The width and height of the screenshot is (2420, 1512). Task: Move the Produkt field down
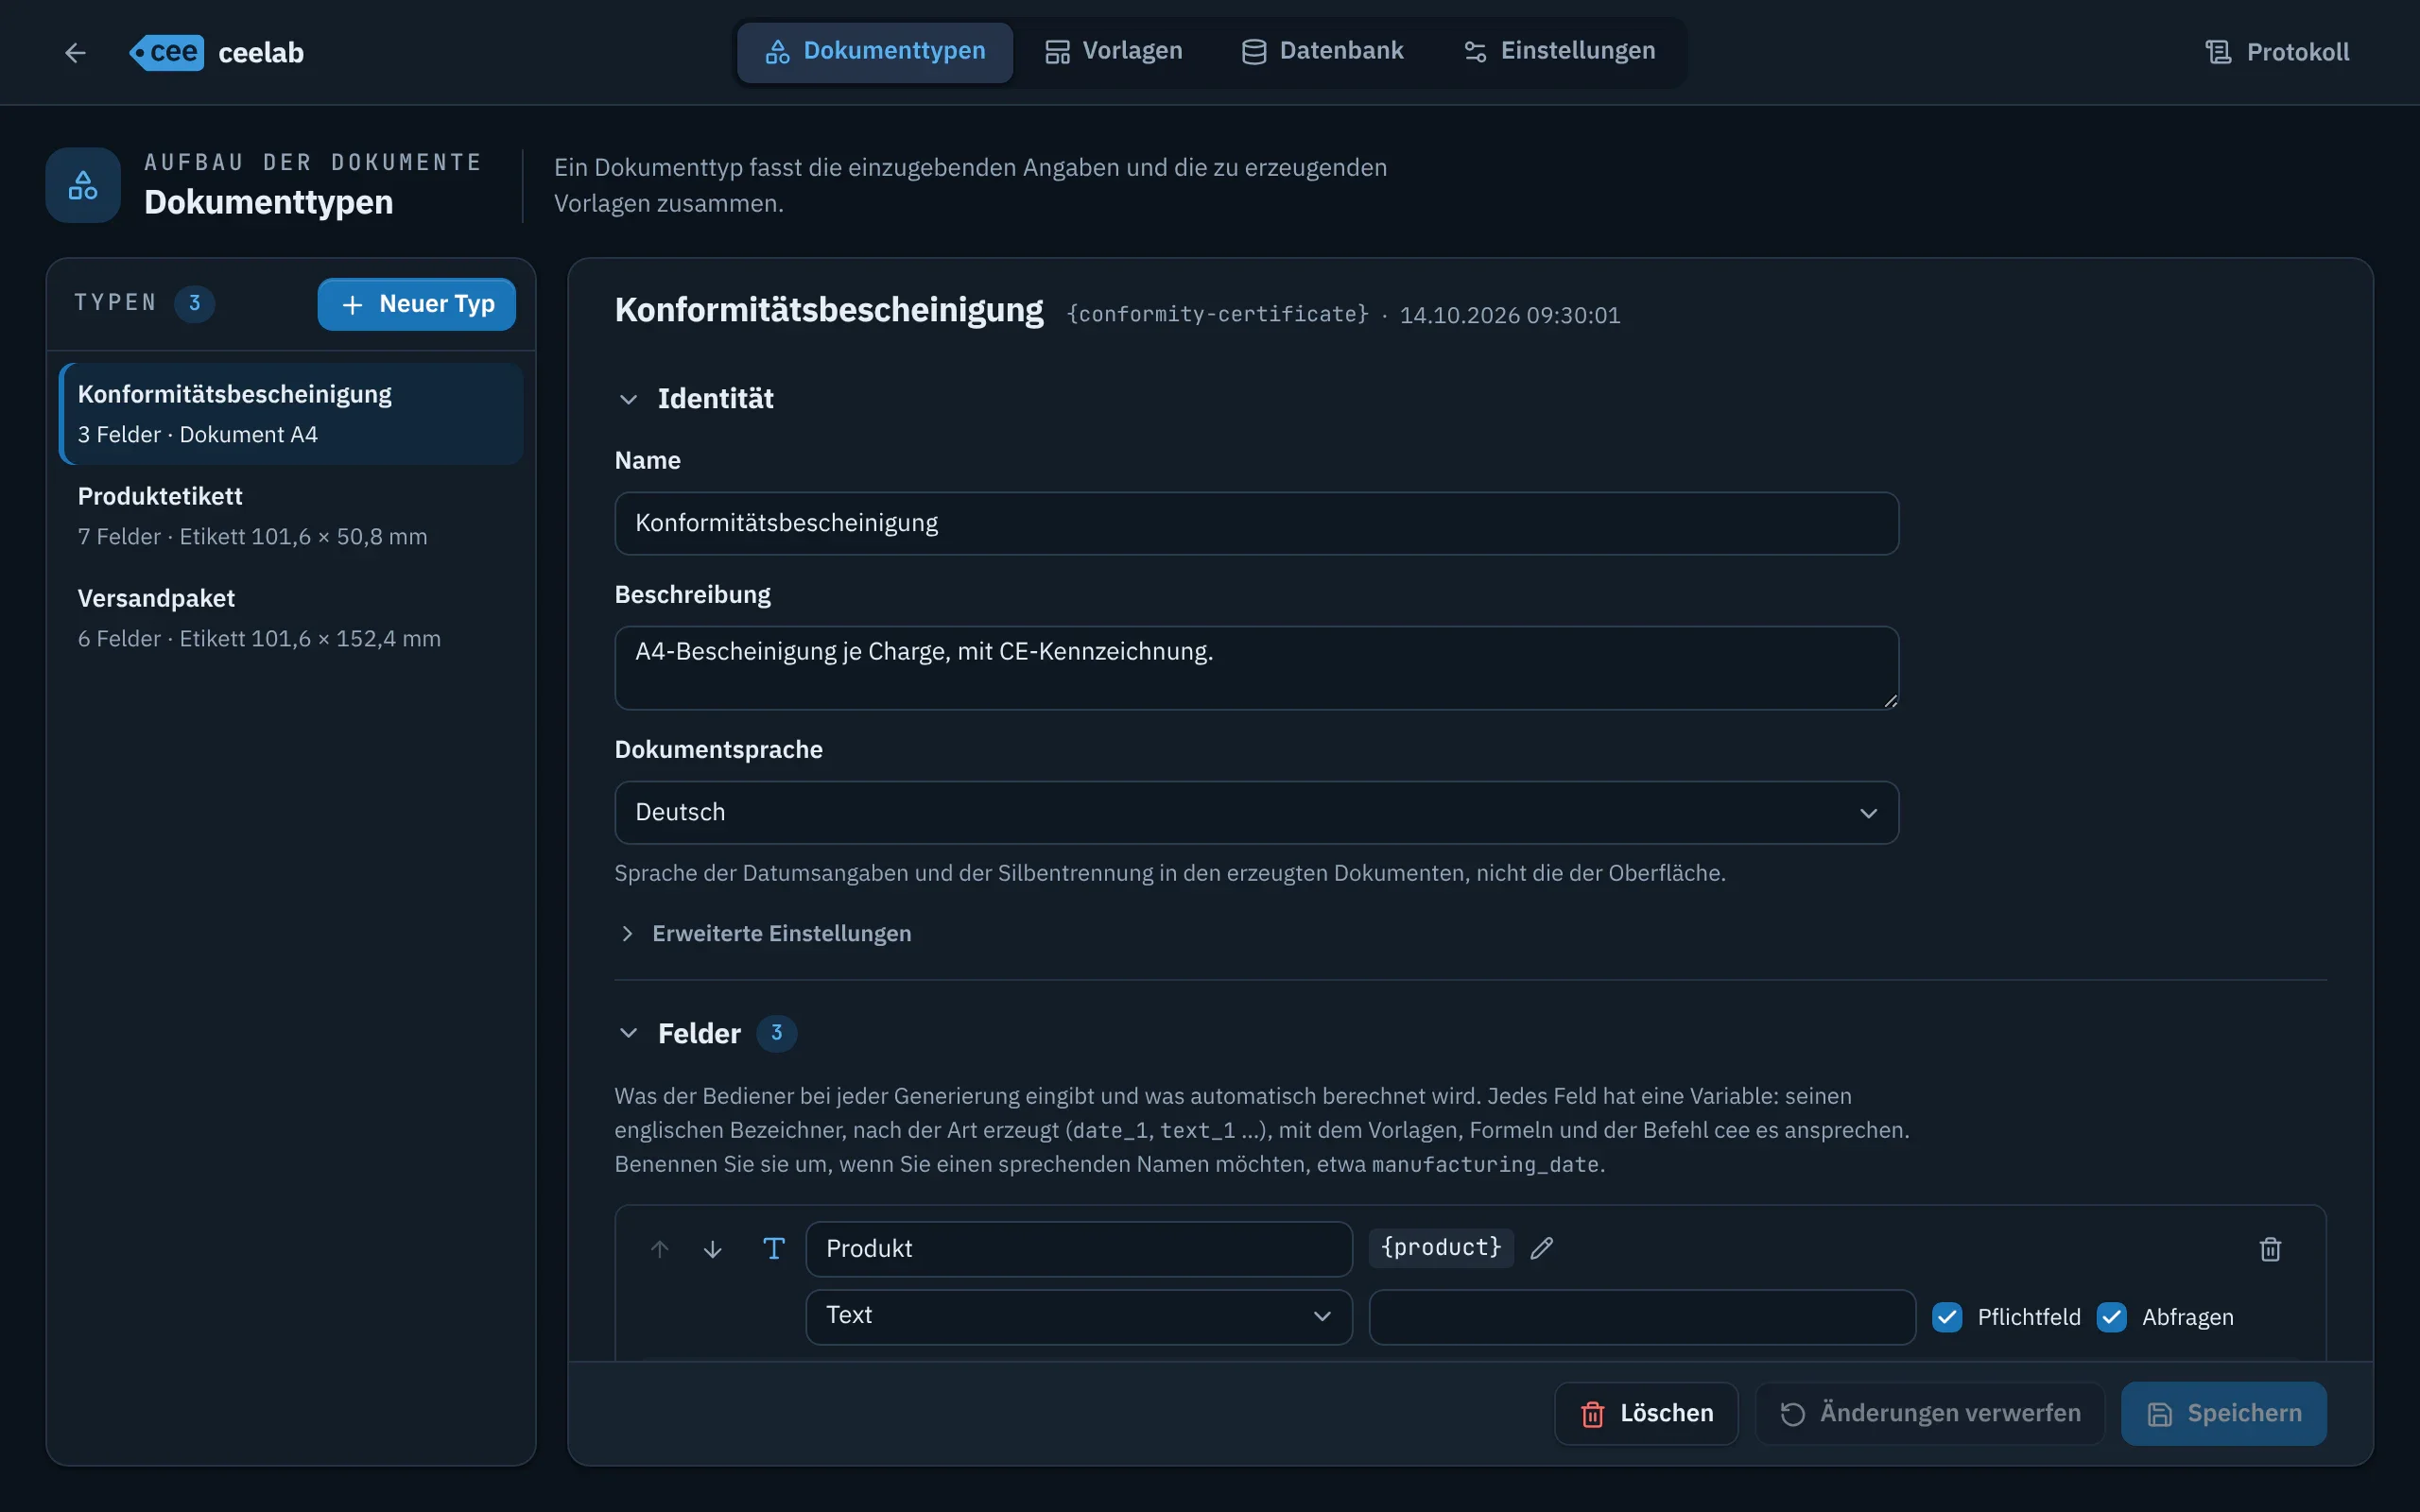click(x=712, y=1248)
